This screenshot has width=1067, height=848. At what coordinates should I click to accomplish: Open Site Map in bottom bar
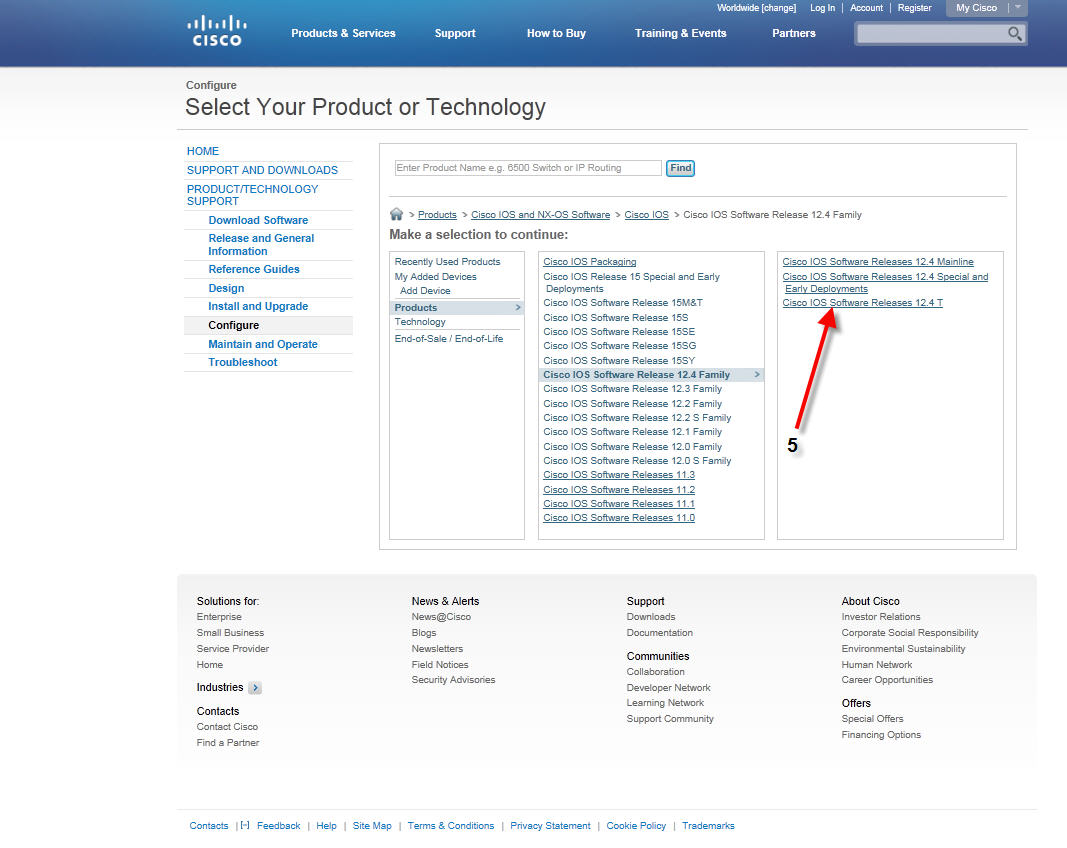[x=372, y=826]
